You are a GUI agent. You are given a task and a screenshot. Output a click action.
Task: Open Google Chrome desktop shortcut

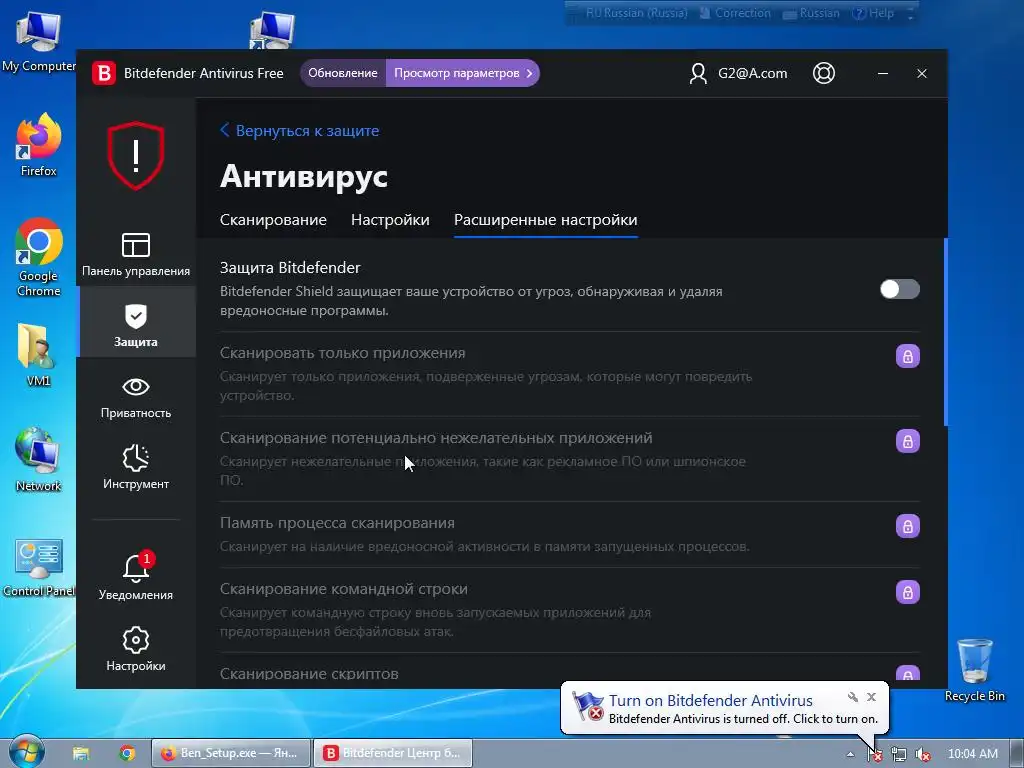click(x=39, y=257)
